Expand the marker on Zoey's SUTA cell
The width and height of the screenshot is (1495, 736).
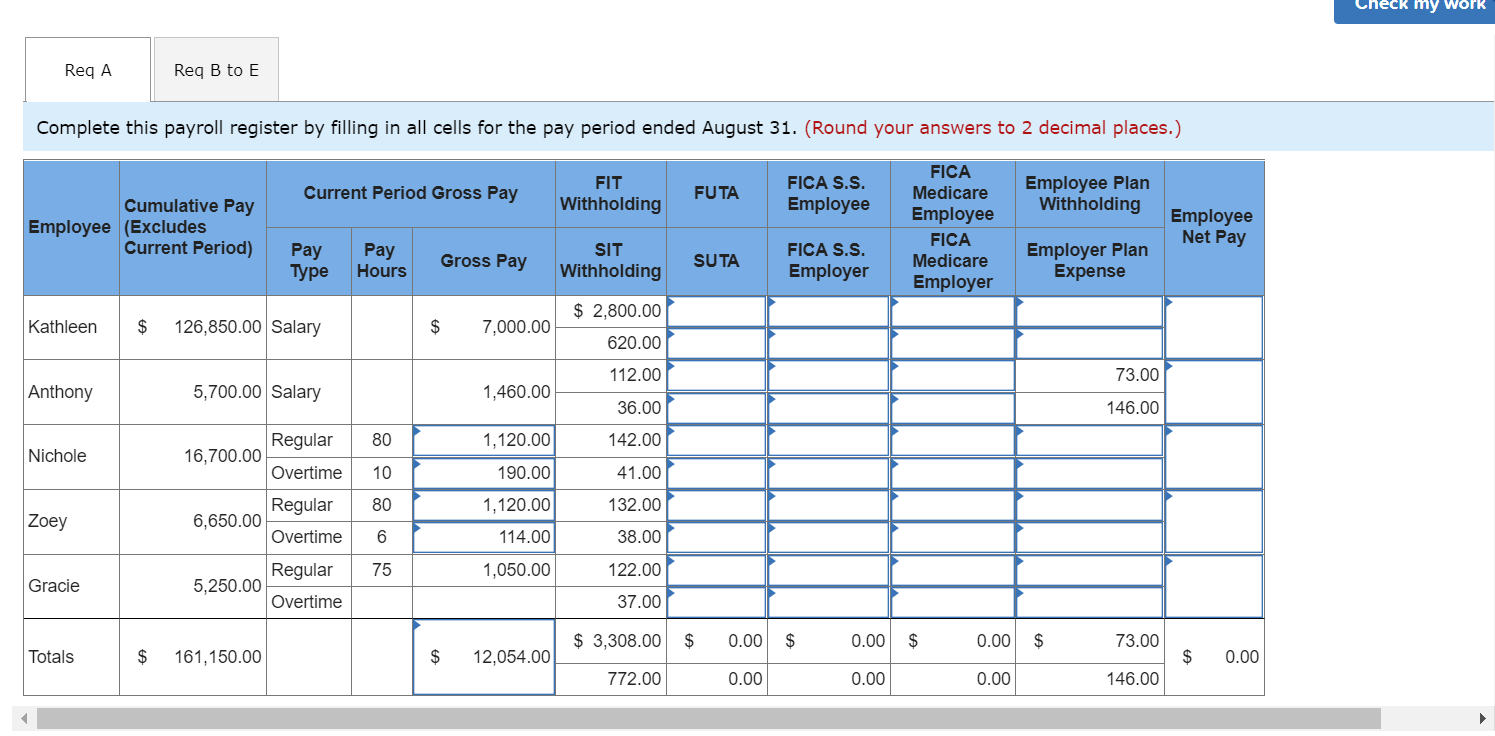coord(671,530)
